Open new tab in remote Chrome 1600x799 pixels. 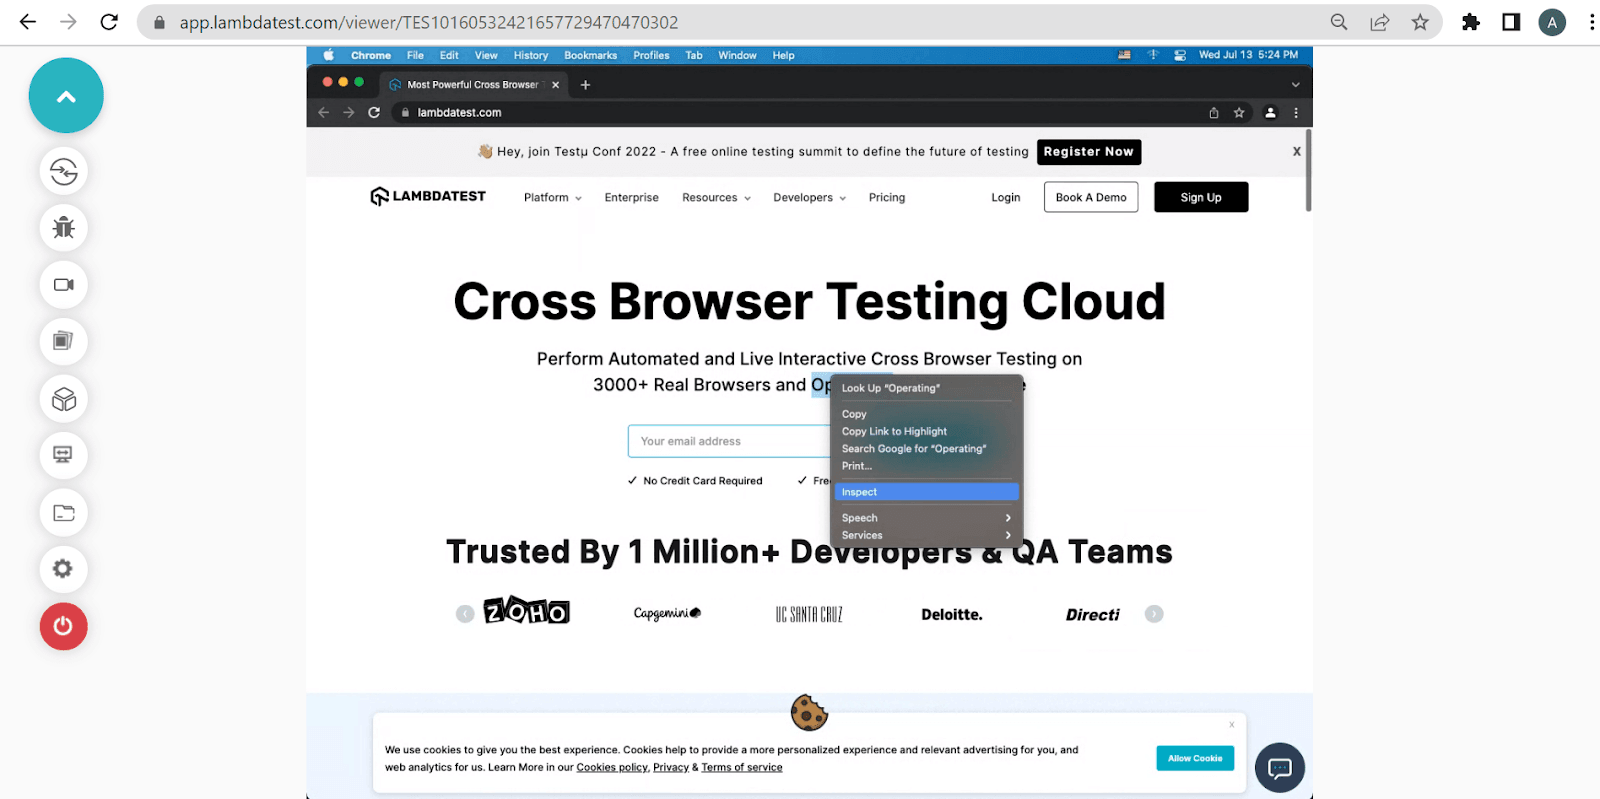point(586,85)
